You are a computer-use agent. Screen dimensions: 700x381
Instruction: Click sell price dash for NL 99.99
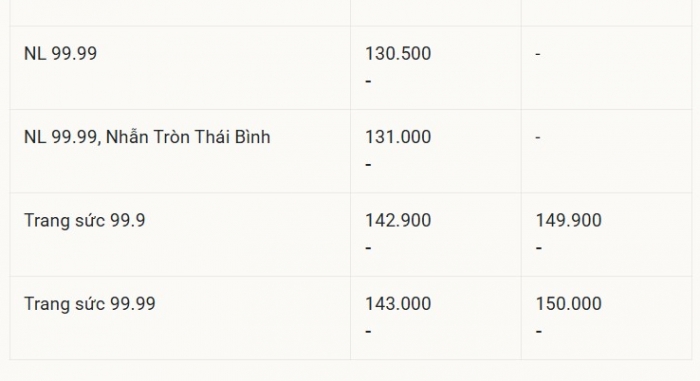(538, 54)
